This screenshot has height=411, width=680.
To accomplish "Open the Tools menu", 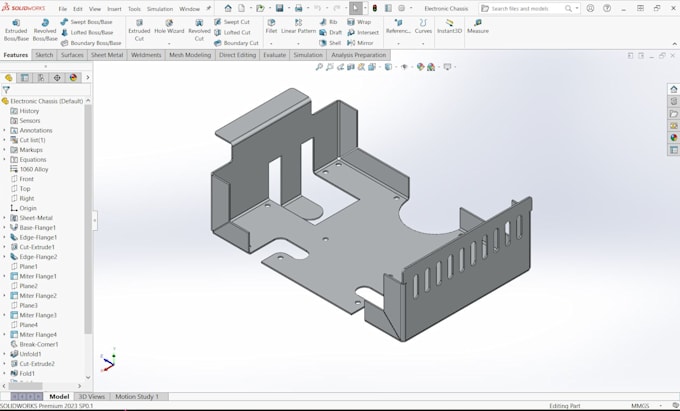I will [134, 9].
